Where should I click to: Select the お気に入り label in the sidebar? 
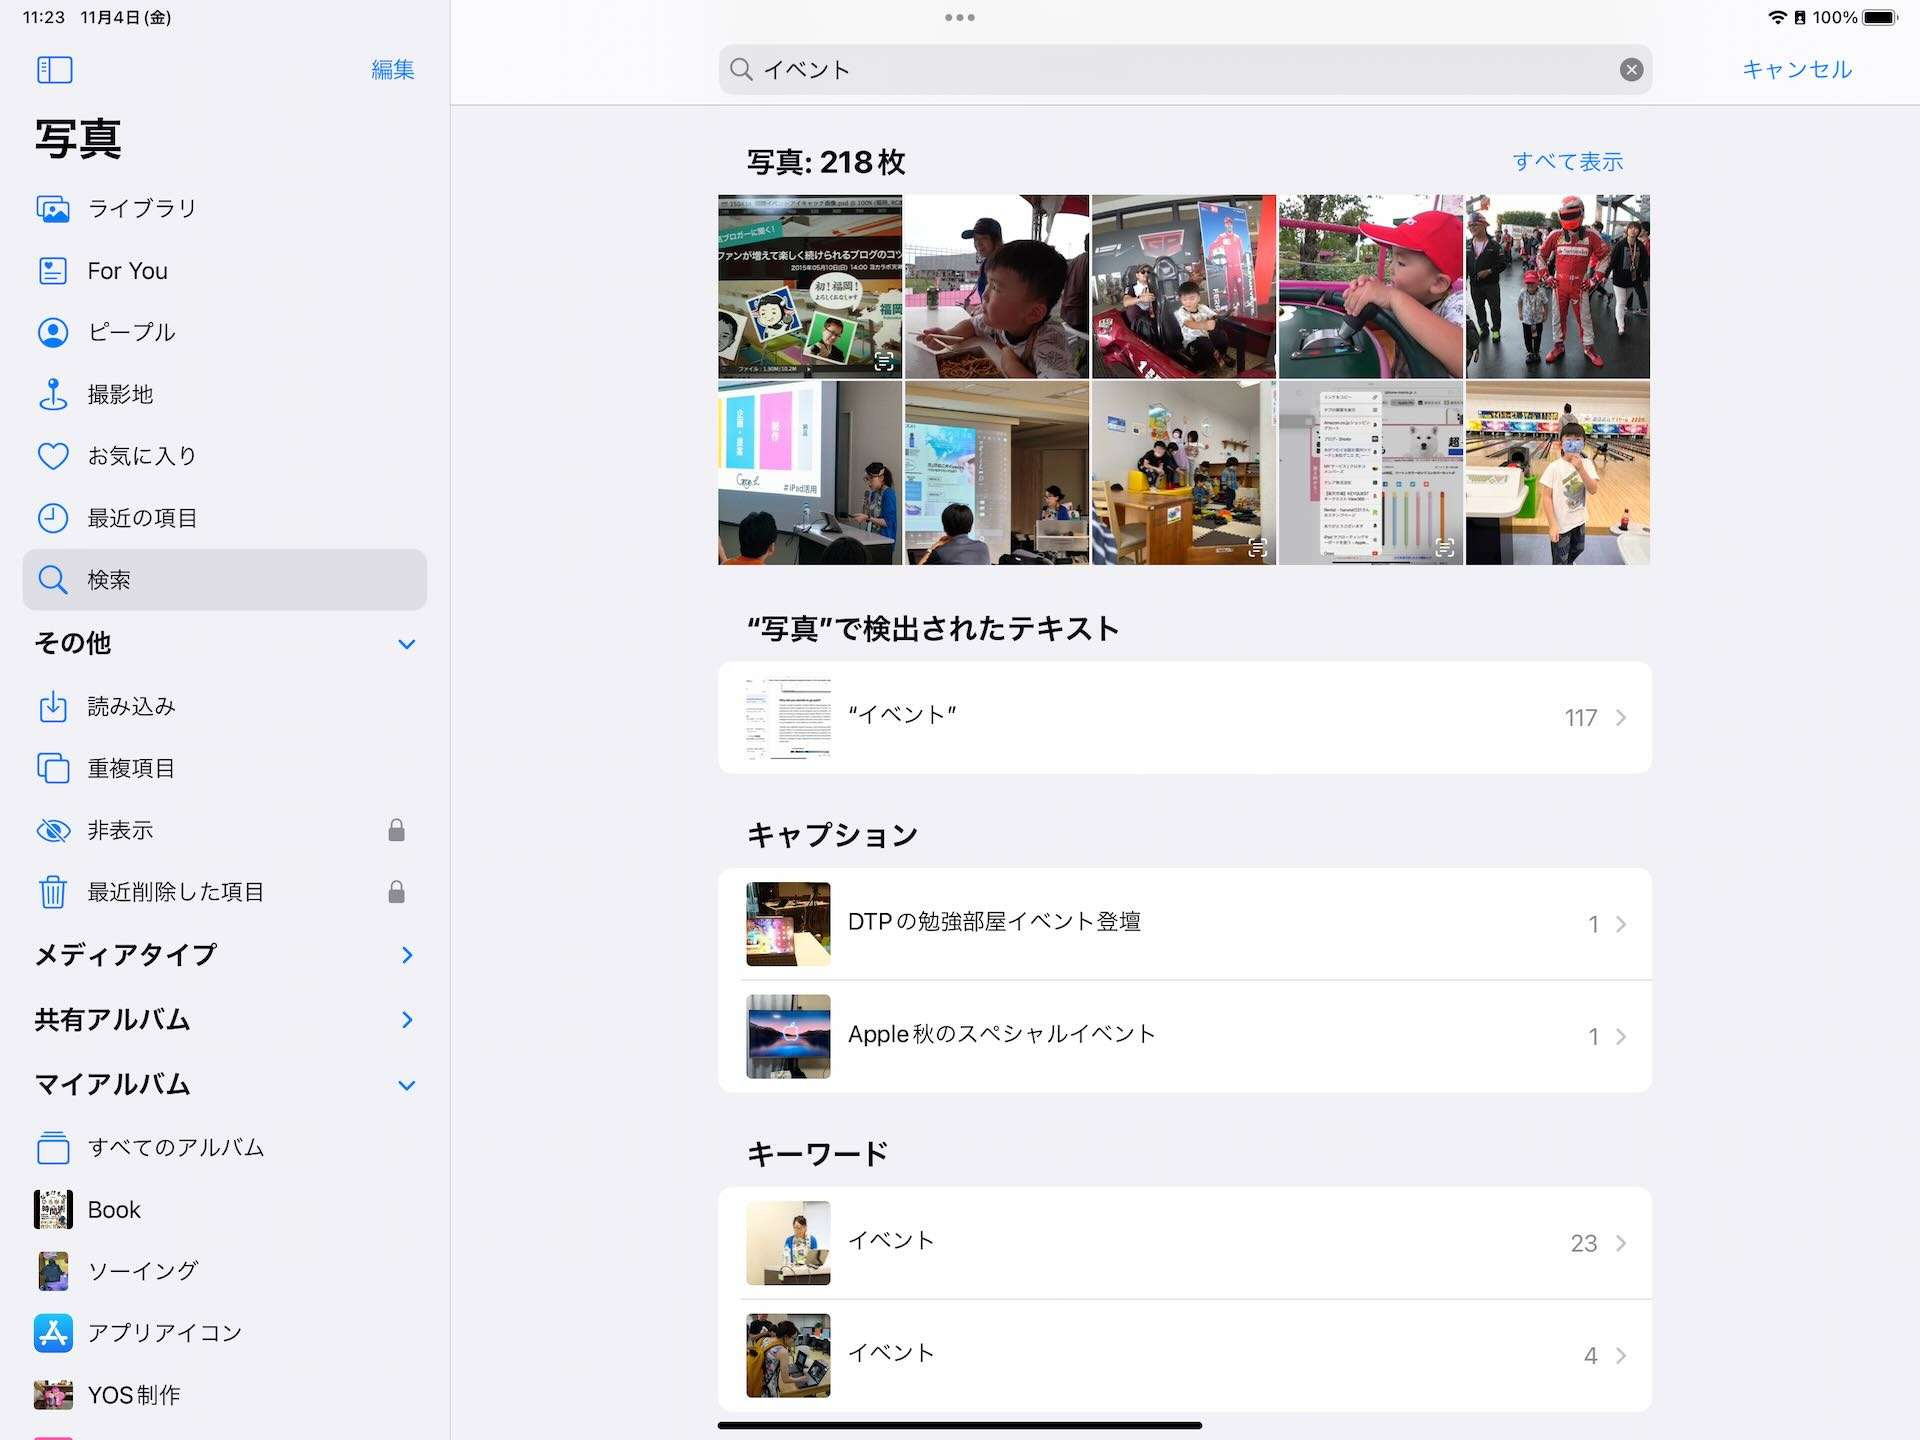pyautogui.click(x=142, y=456)
